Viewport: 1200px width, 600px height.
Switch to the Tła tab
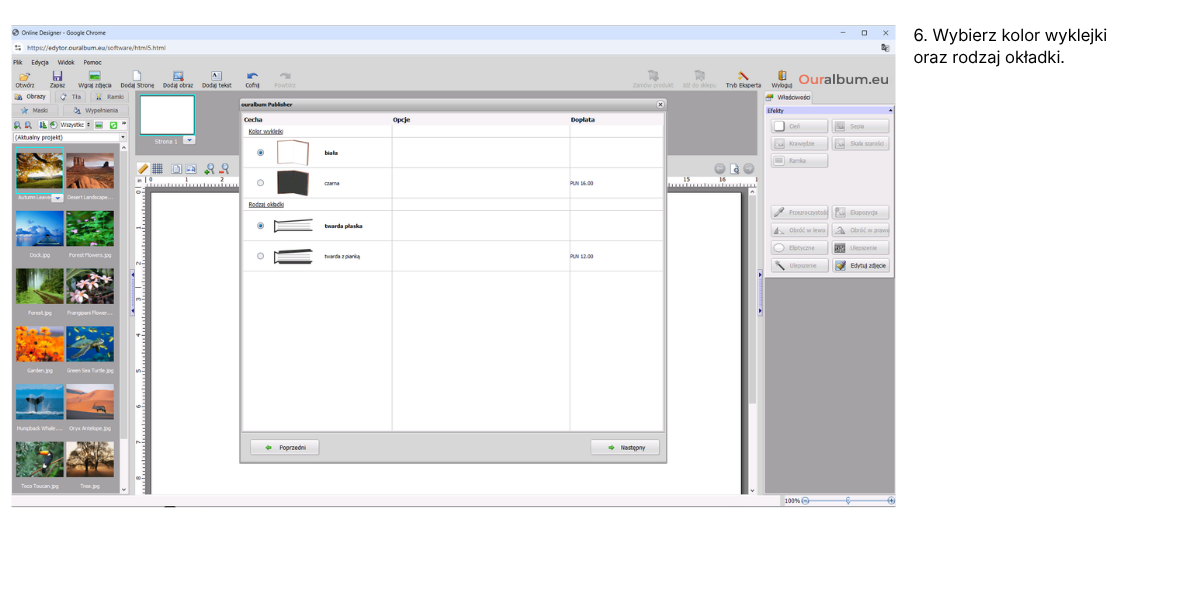click(71, 97)
